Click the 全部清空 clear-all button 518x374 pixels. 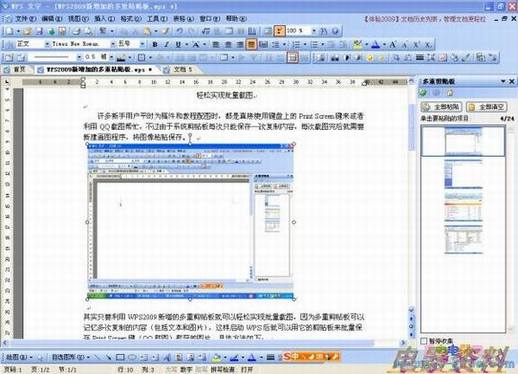[x=487, y=107]
